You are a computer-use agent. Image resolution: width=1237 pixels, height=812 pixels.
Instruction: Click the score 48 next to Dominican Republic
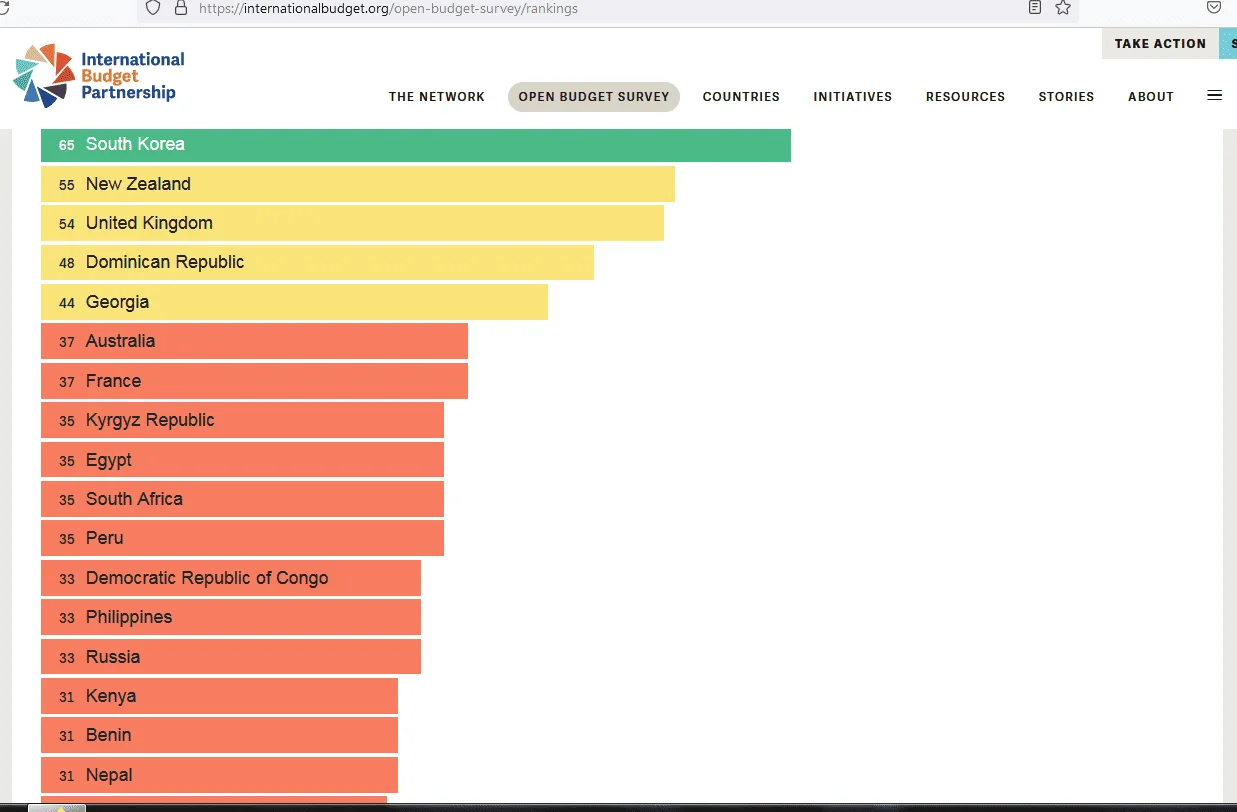pyautogui.click(x=67, y=263)
